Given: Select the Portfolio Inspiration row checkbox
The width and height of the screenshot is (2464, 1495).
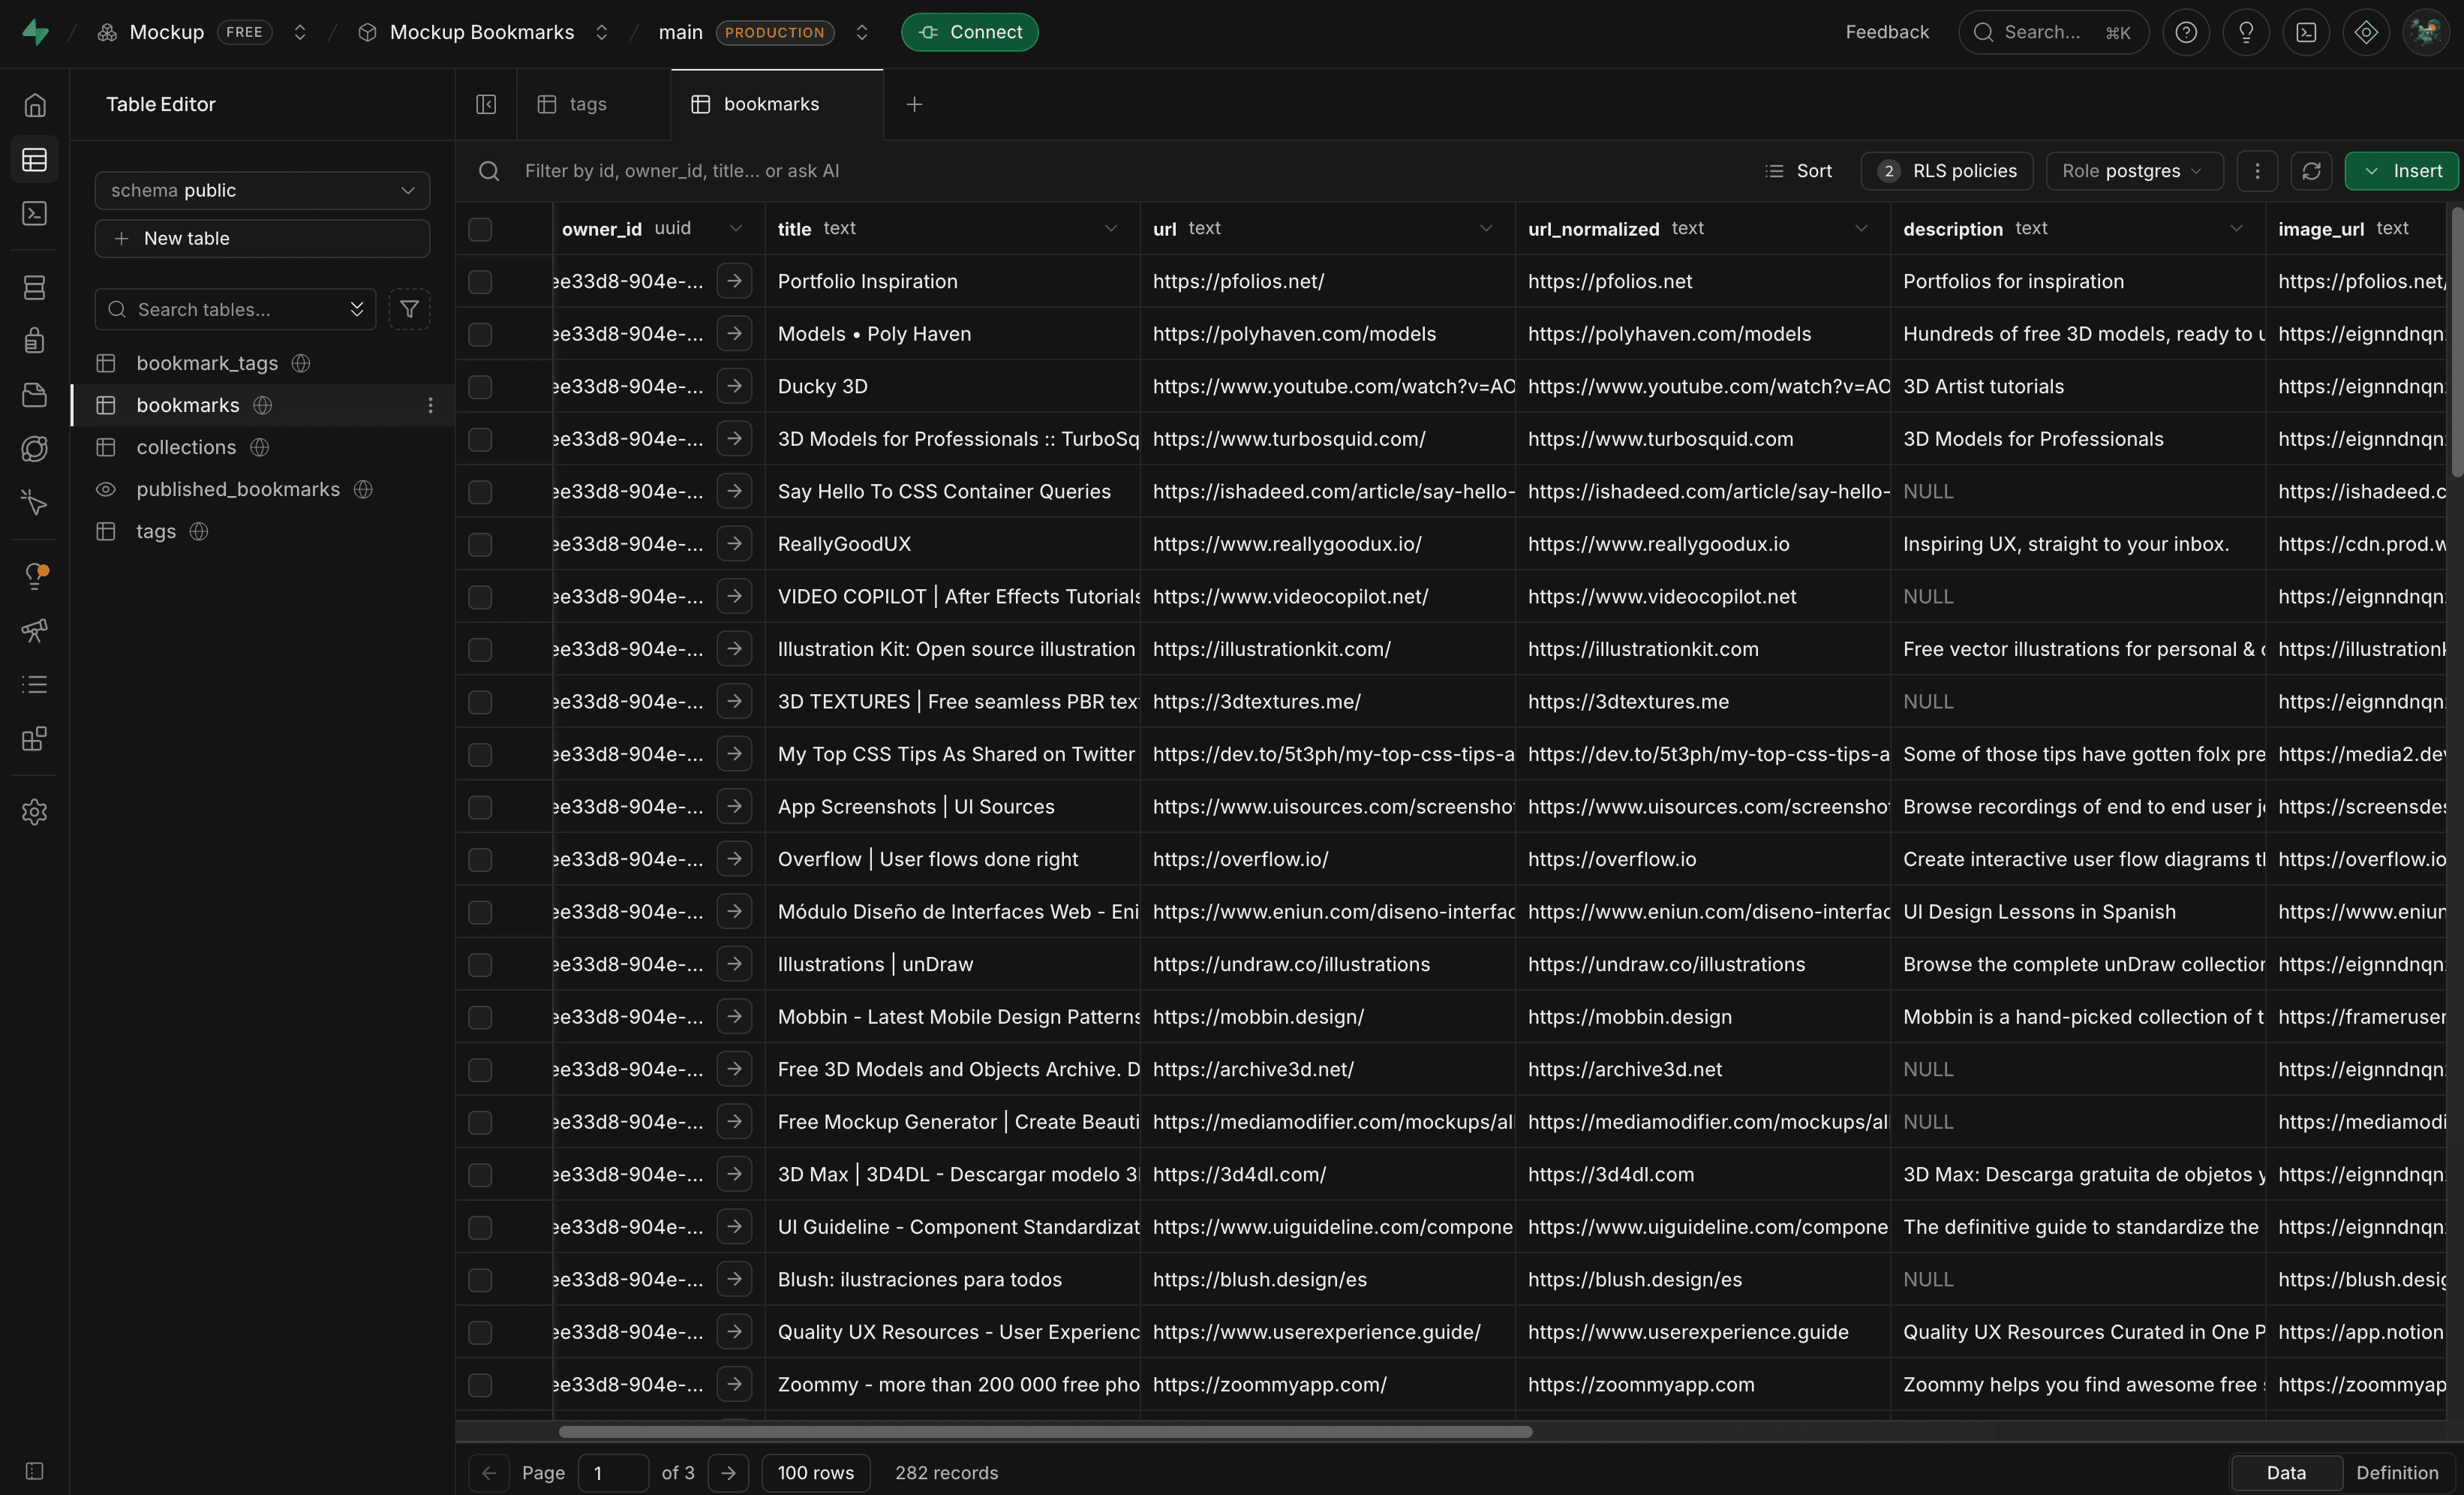Looking at the screenshot, I should click(480, 282).
